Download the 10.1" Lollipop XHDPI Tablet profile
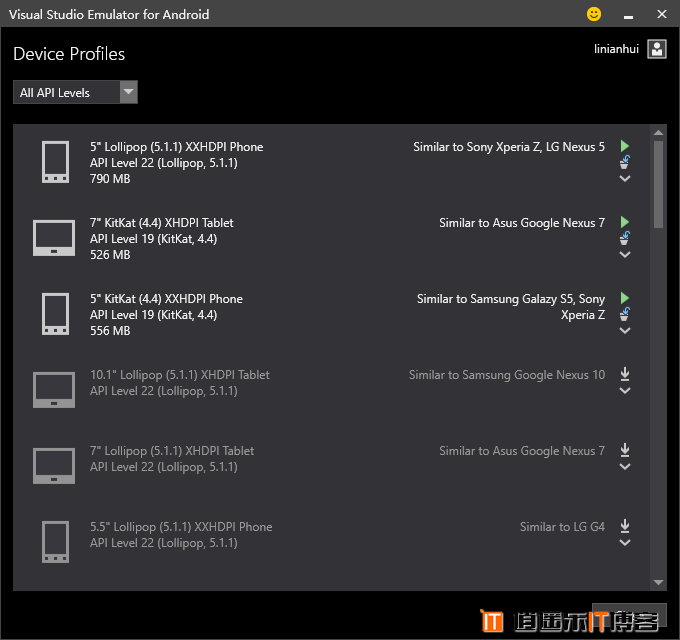This screenshot has height=640, width=680. click(624, 374)
